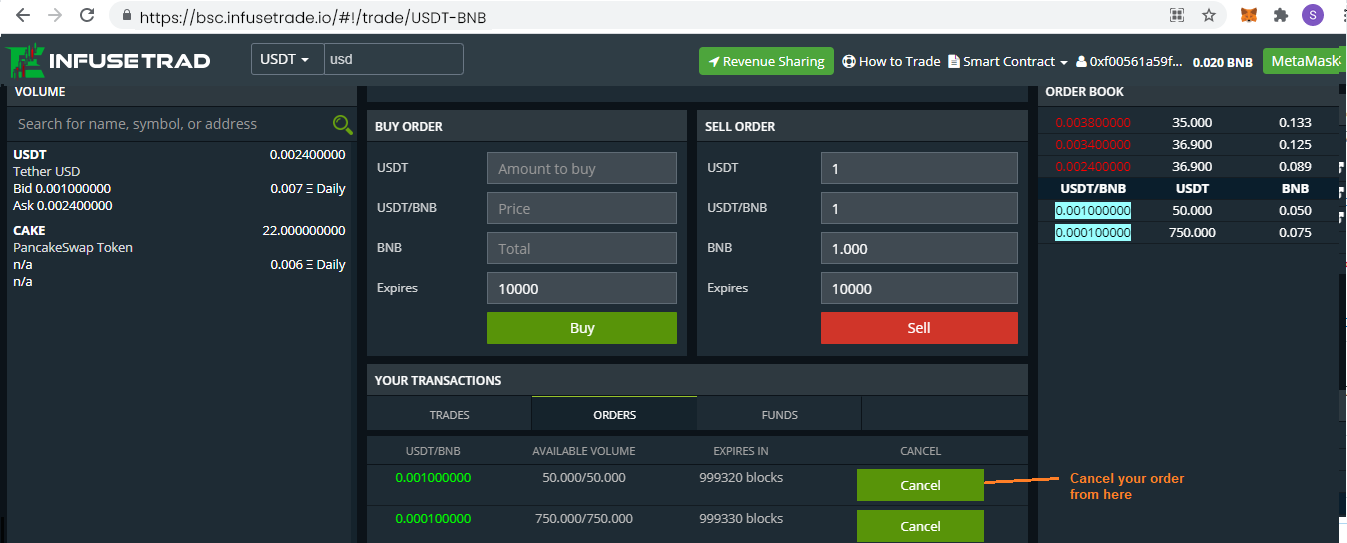Viewport: 1347px width, 543px height.
Task: Click the buy order Expires field
Action: coord(582,288)
